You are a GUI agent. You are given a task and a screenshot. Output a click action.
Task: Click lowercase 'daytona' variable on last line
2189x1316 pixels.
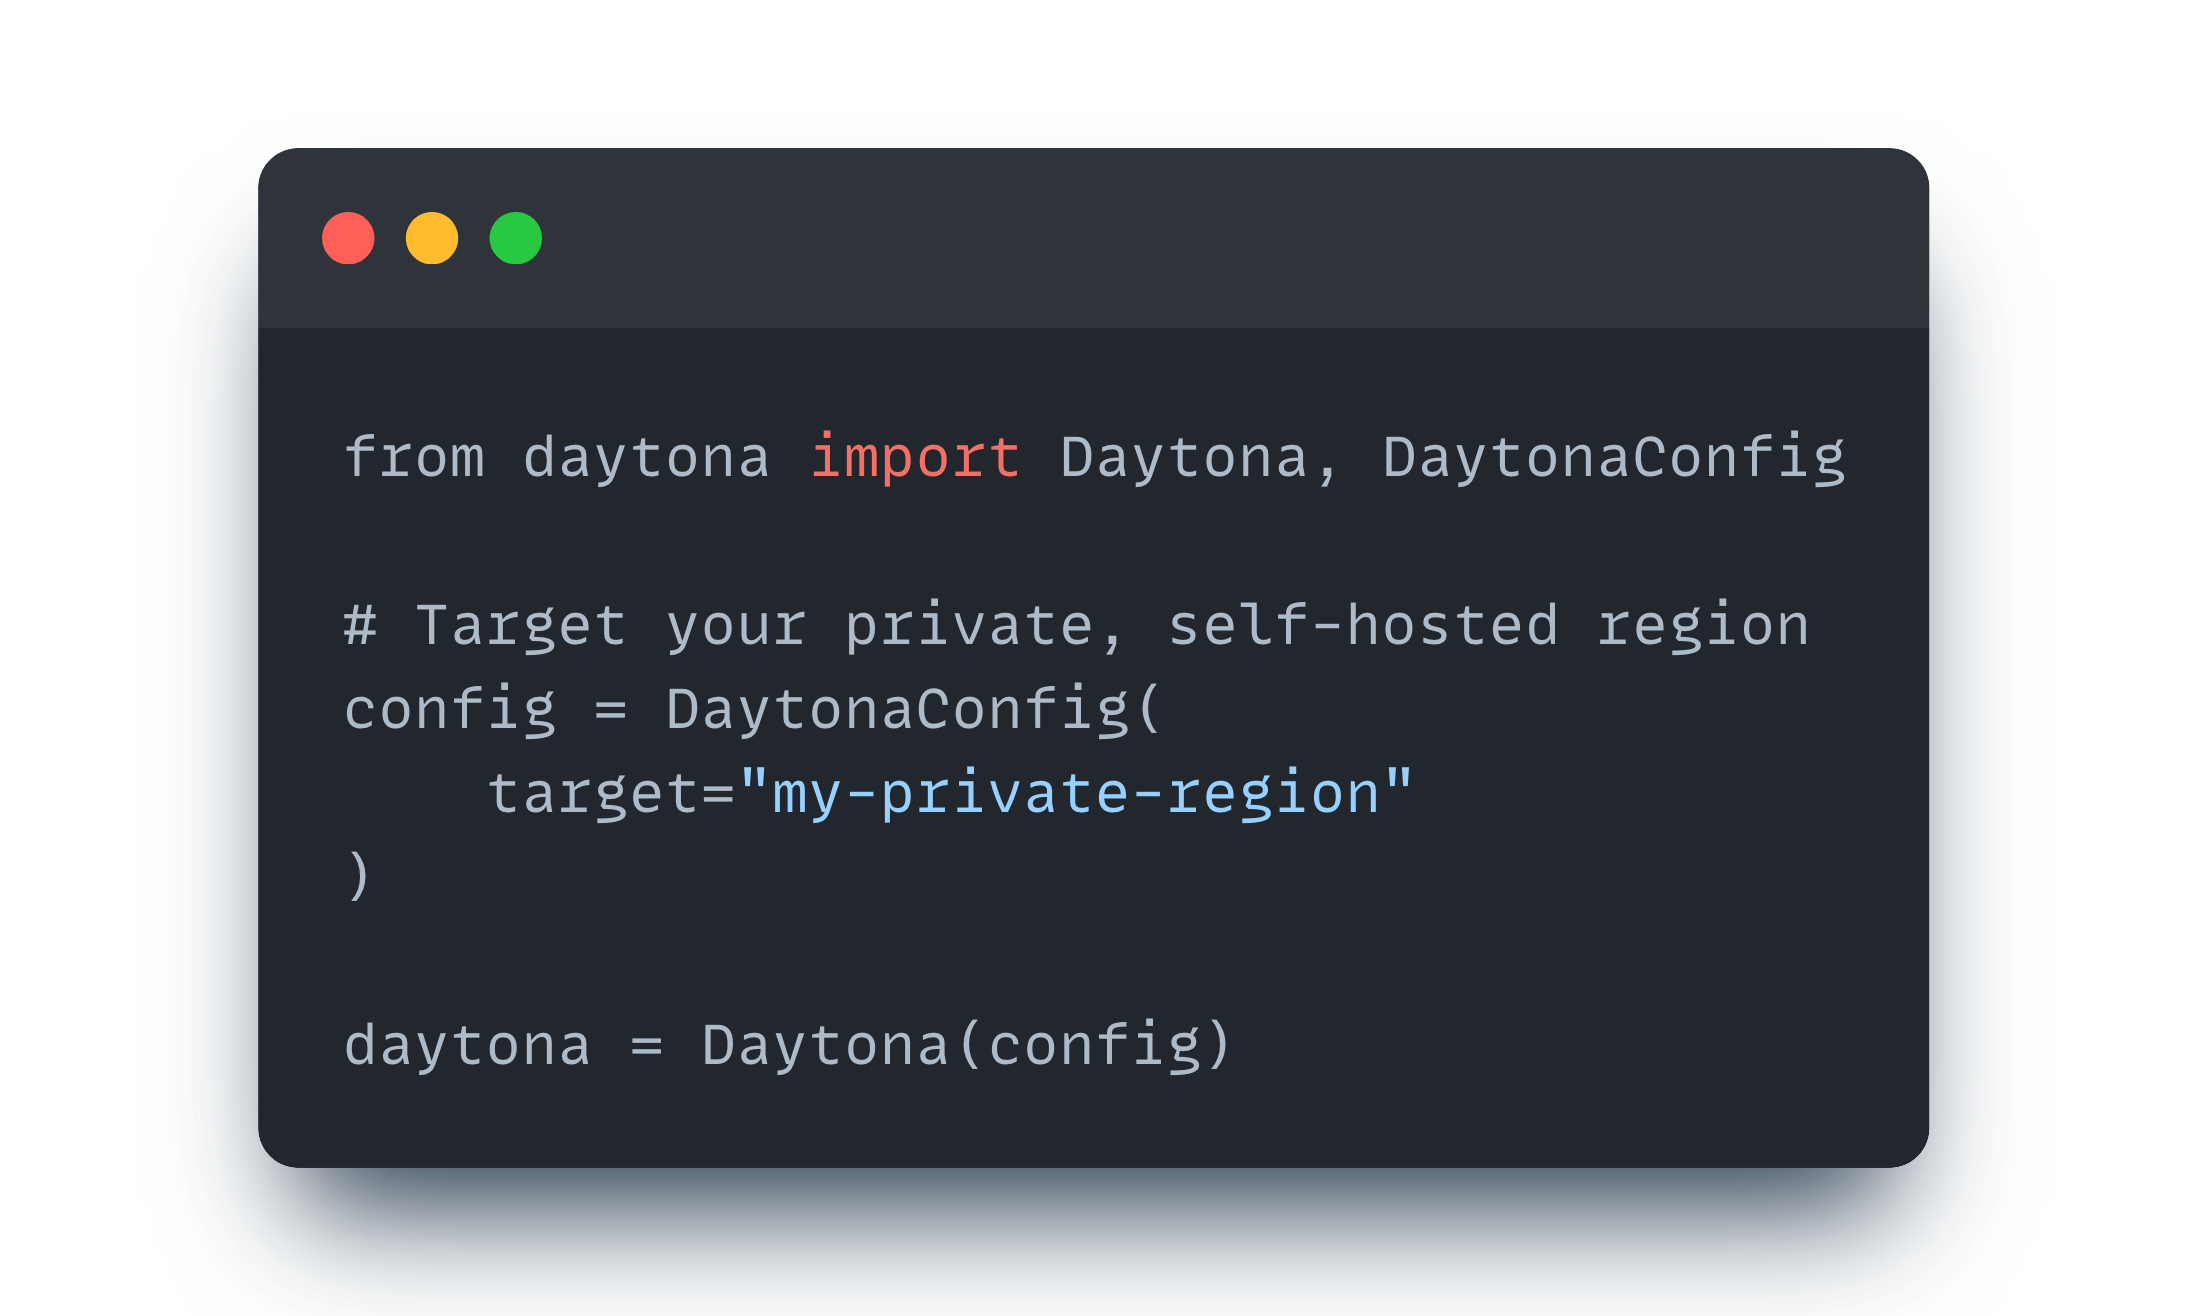pyautogui.click(x=467, y=1046)
